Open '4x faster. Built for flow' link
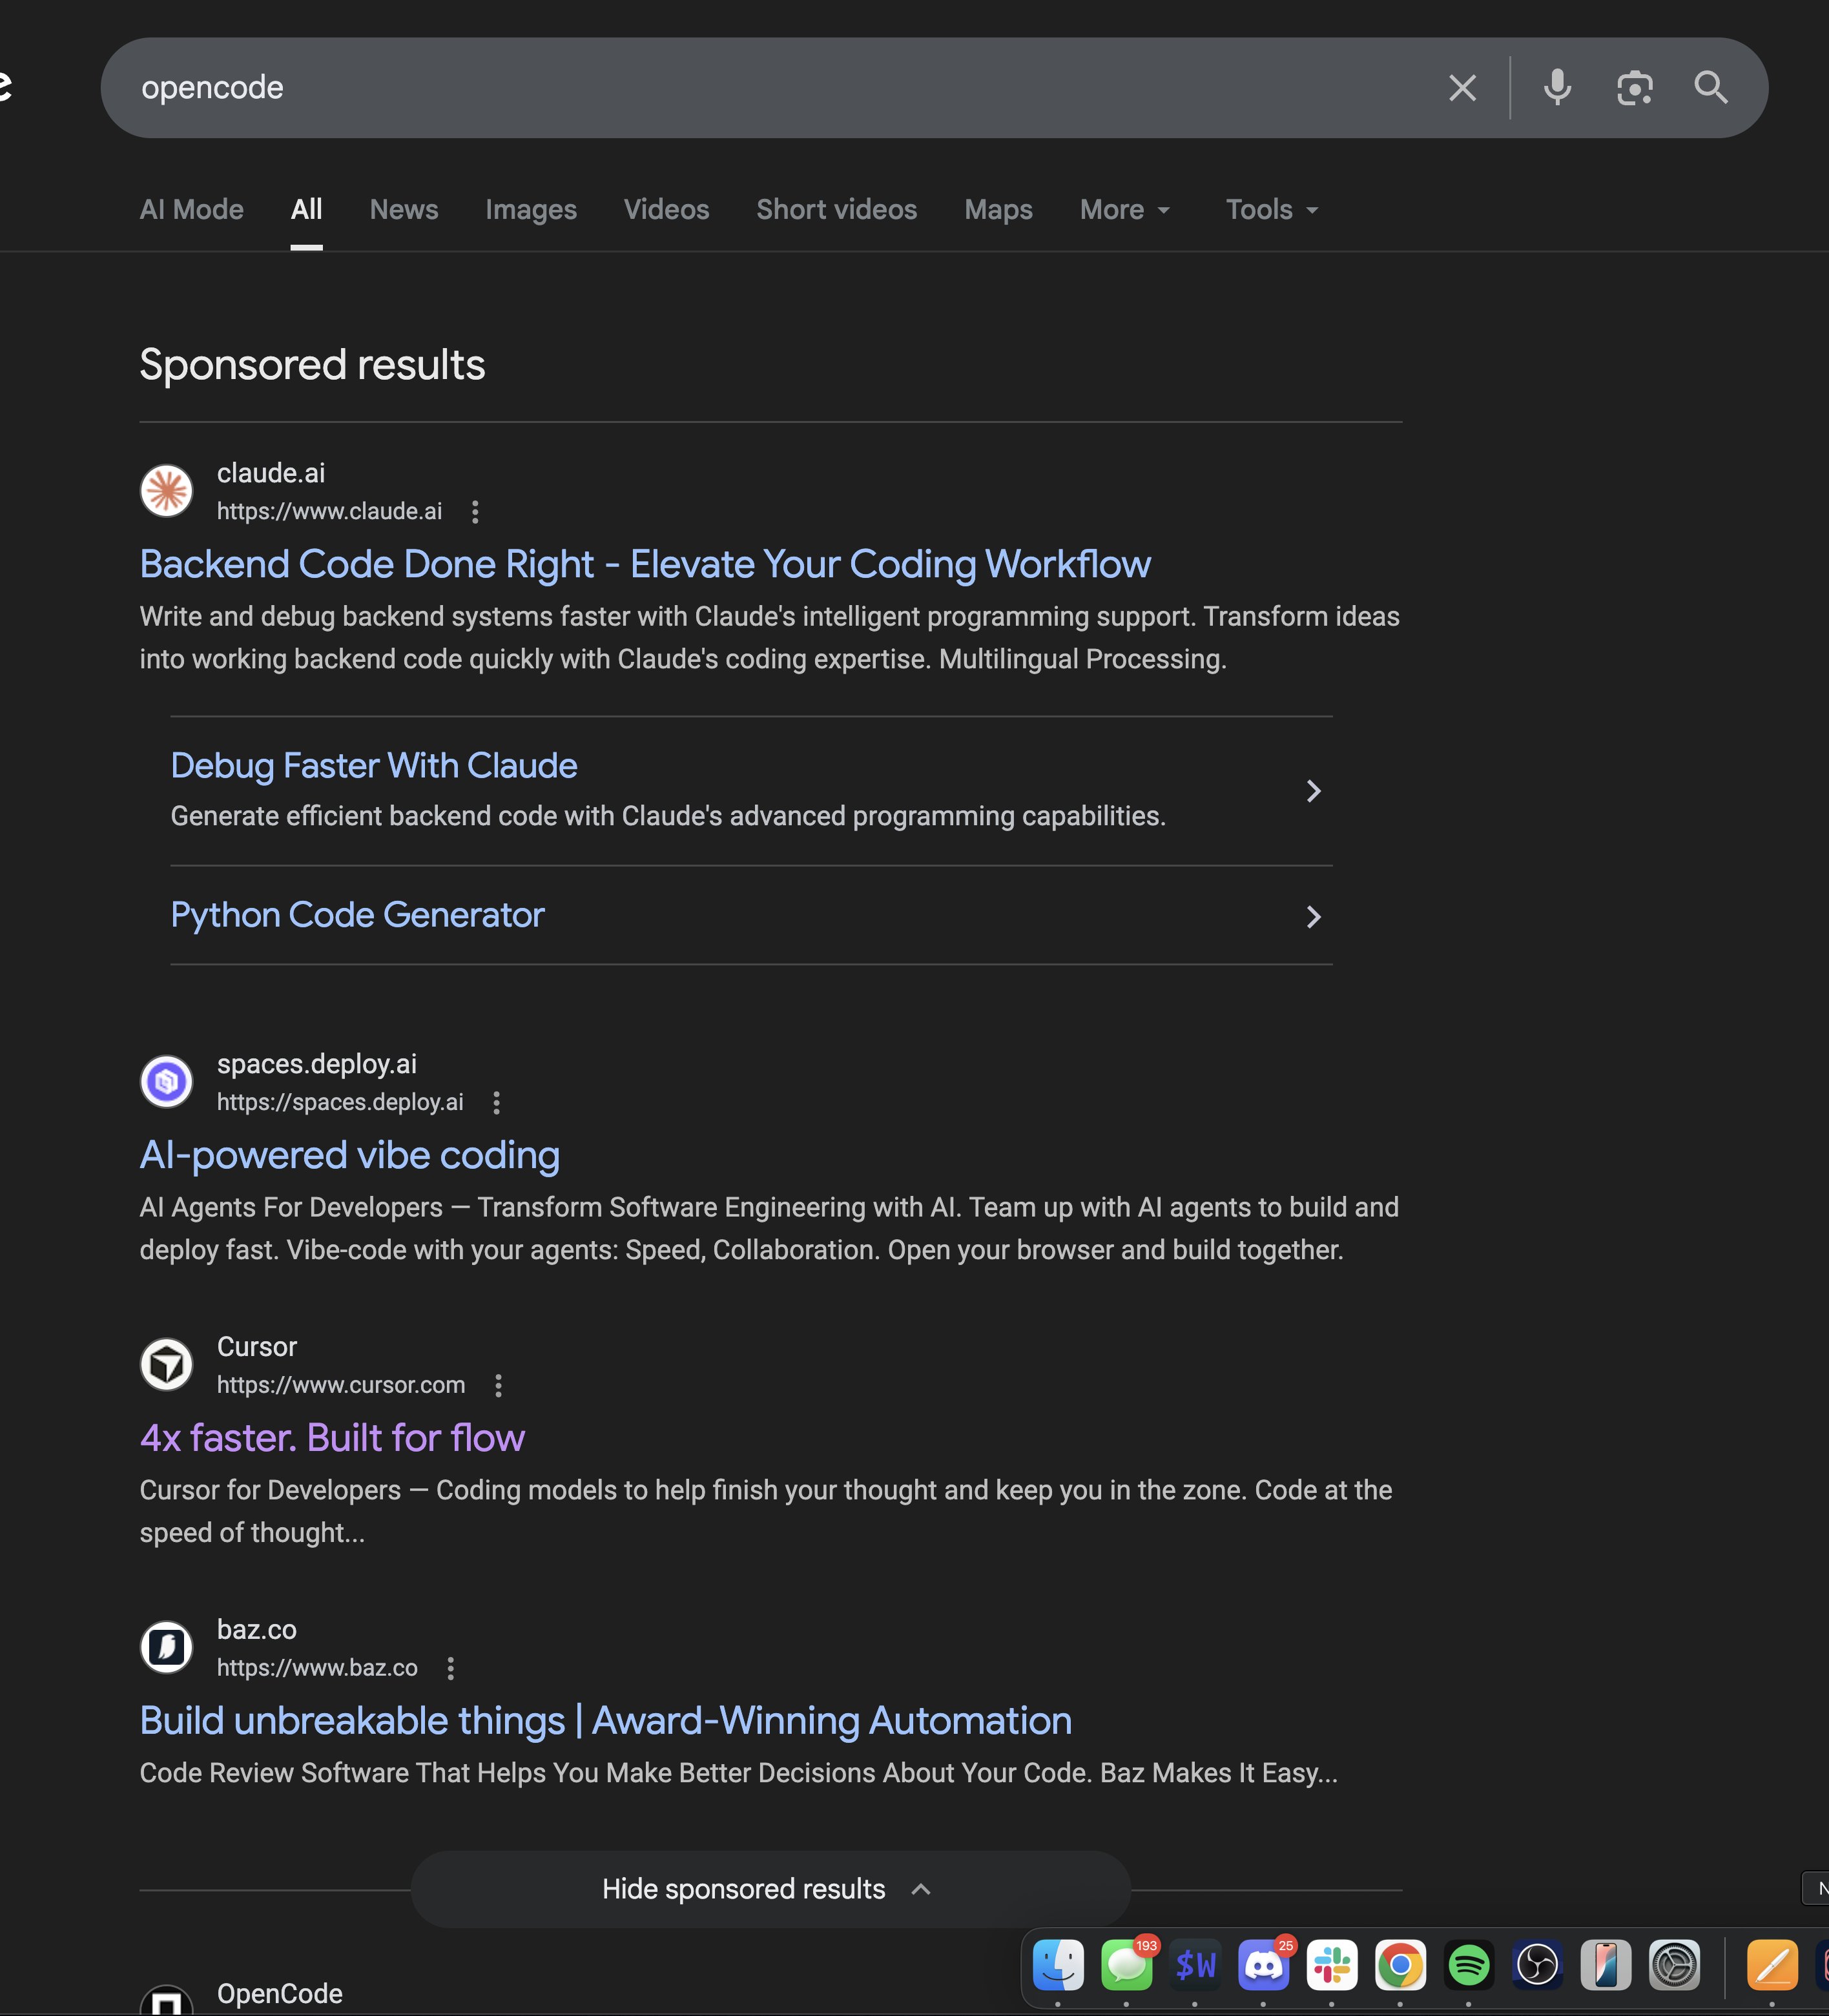This screenshot has width=1829, height=2016. click(332, 1438)
